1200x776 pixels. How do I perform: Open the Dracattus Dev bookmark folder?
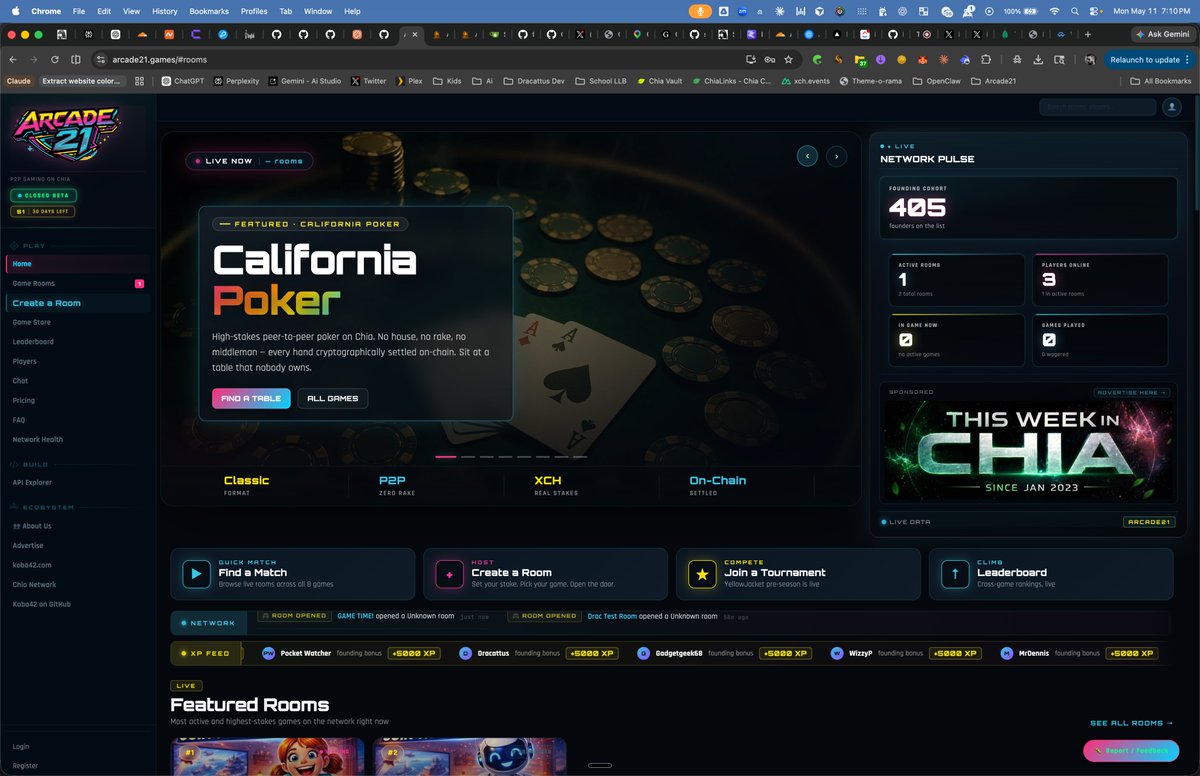534,81
